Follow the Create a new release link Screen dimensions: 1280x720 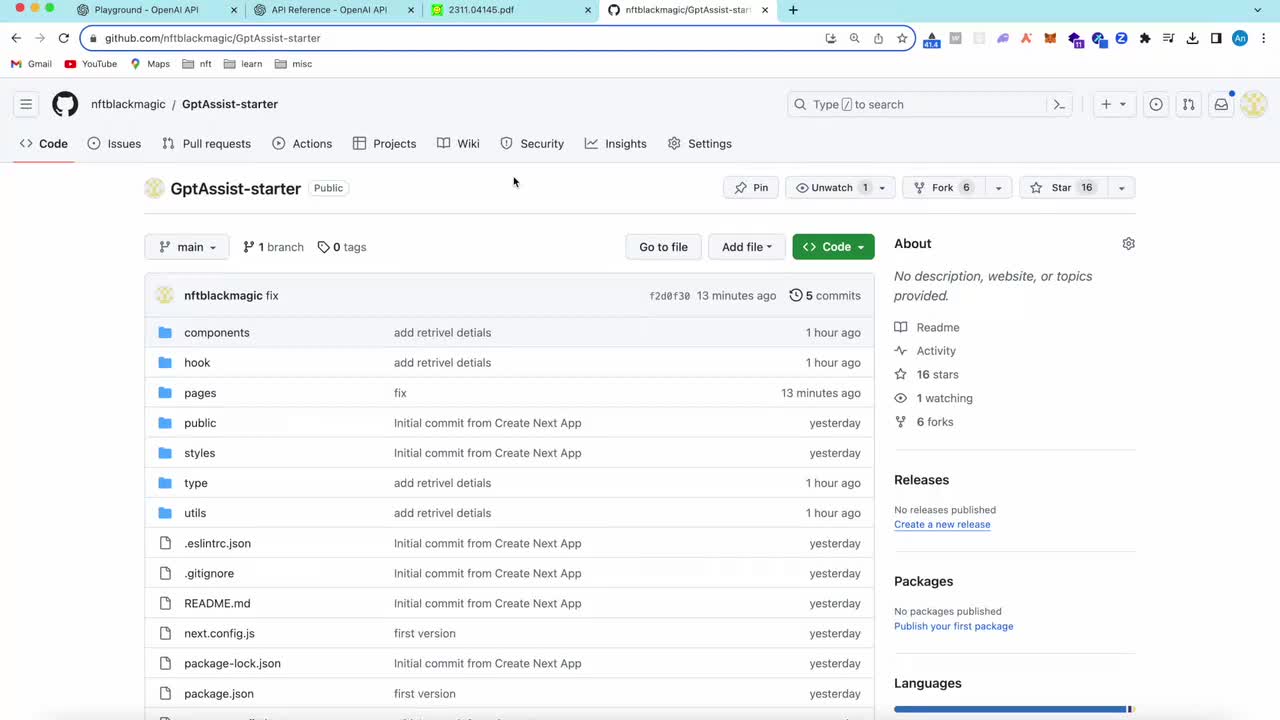pyautogui.click(x=942, y=524)
